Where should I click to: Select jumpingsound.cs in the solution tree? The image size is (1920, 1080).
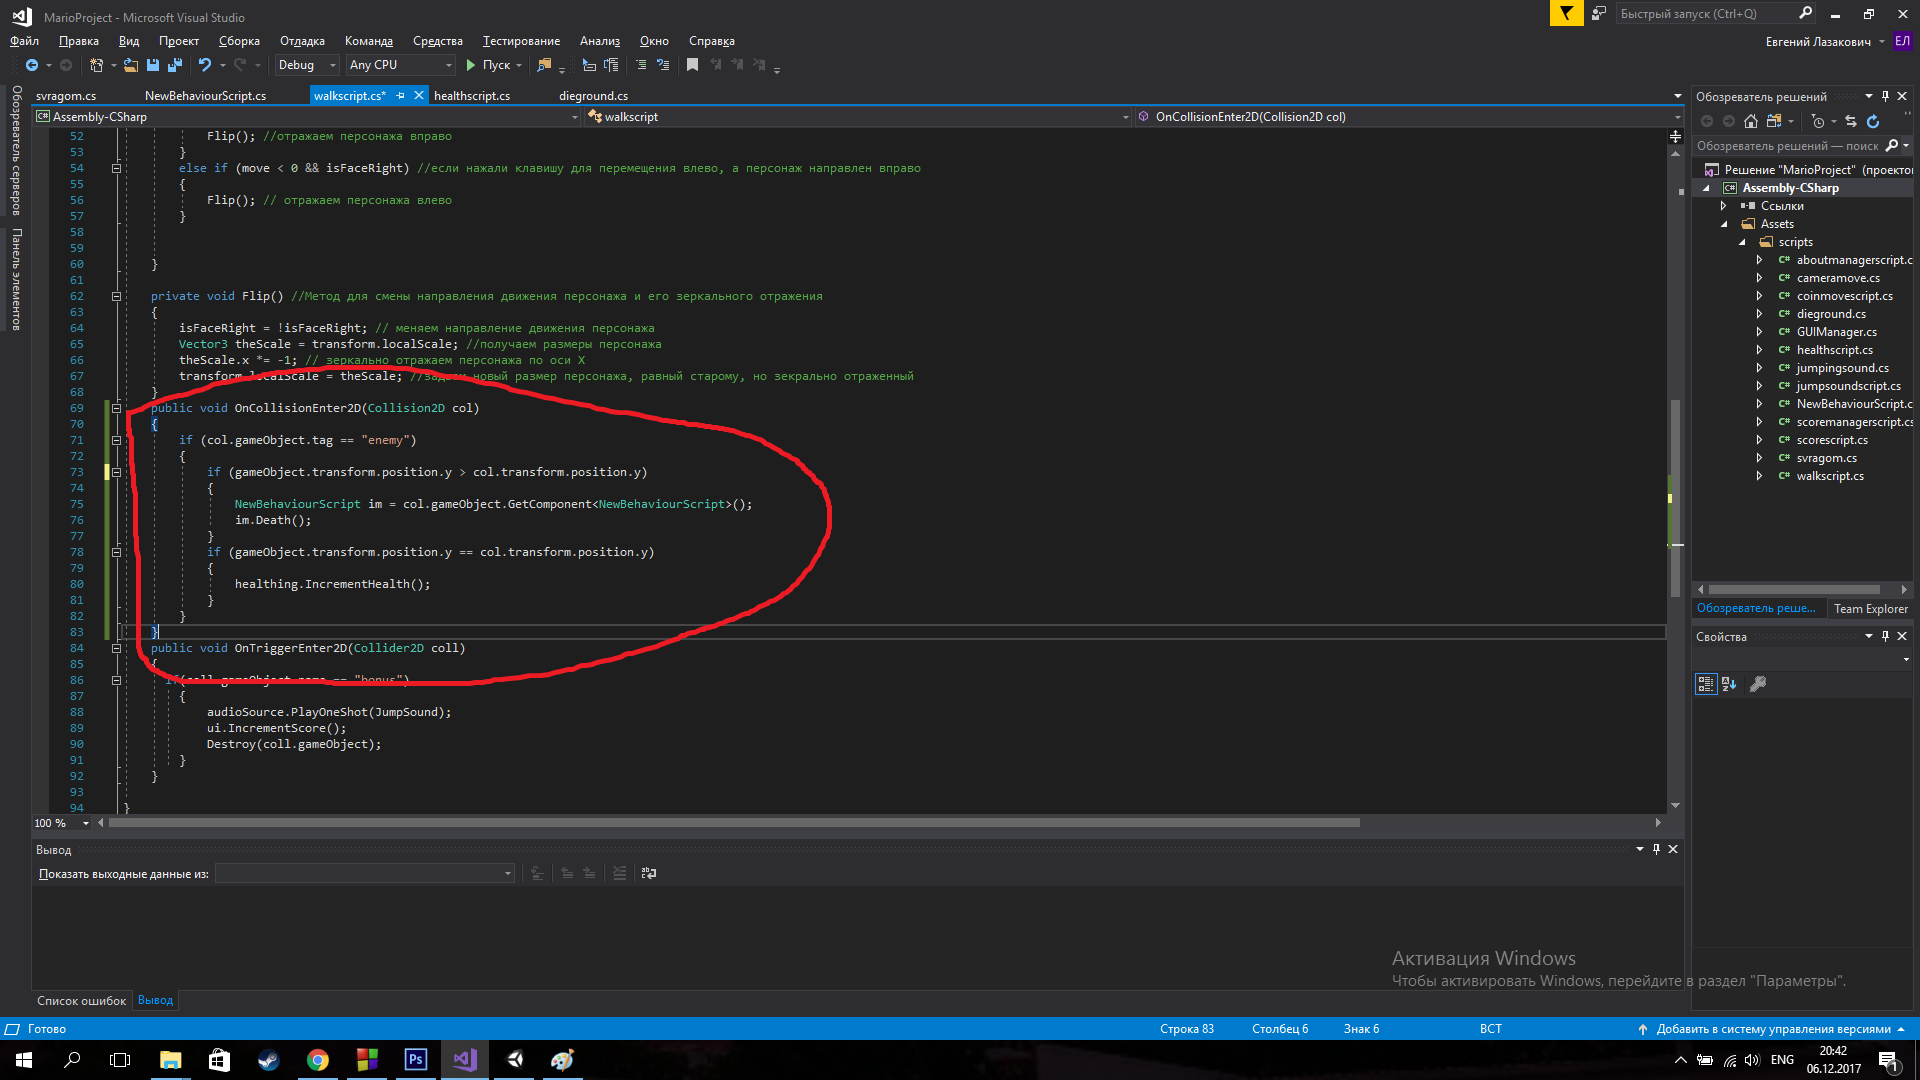point(1842,368)
